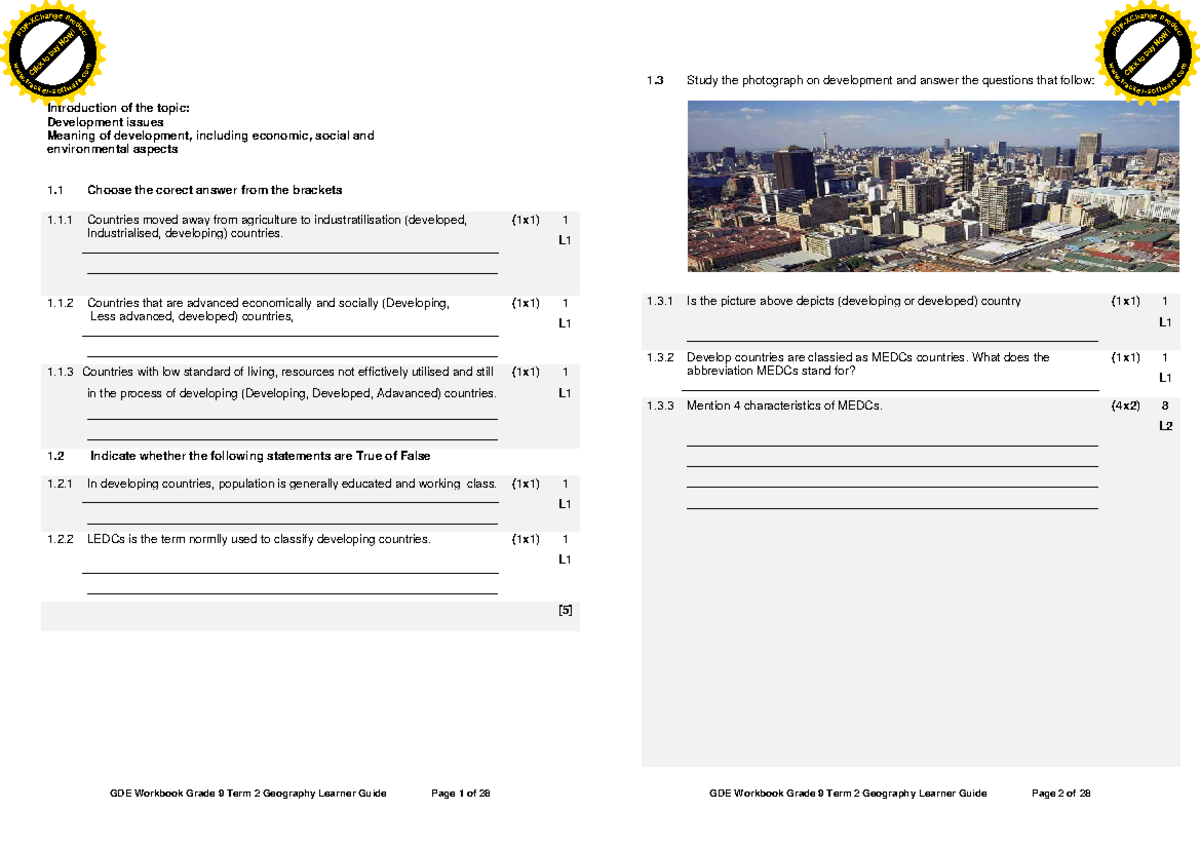Click the L2 level label
The image size is (1200, 849).
point(1165,426)
